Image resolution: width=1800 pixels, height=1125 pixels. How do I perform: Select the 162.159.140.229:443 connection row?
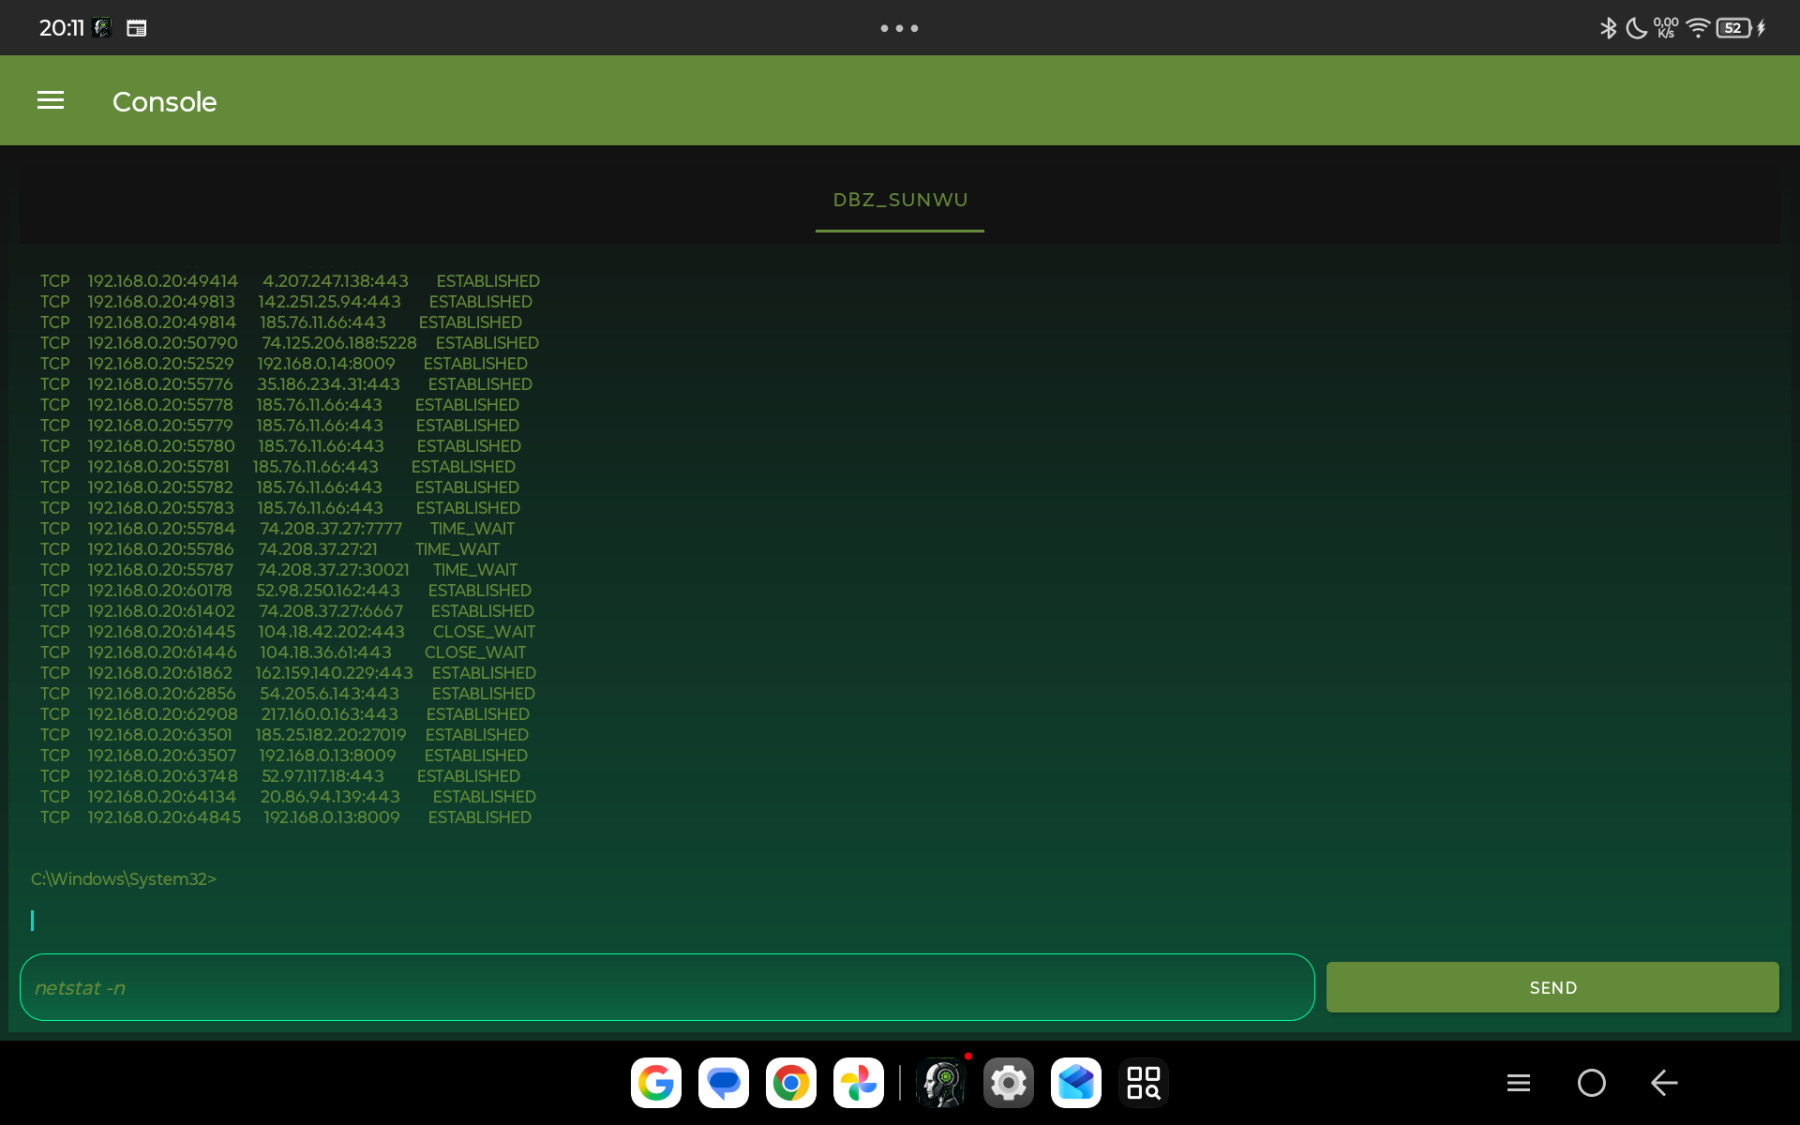pos(288,673)
